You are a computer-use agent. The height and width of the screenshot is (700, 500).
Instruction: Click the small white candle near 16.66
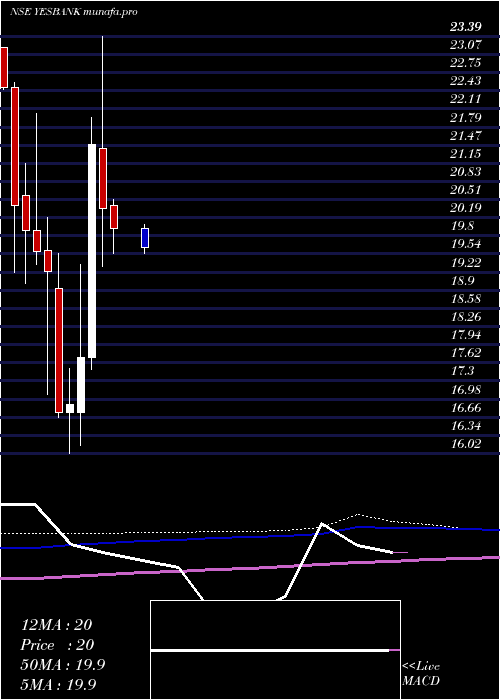(x=70, y=408)
